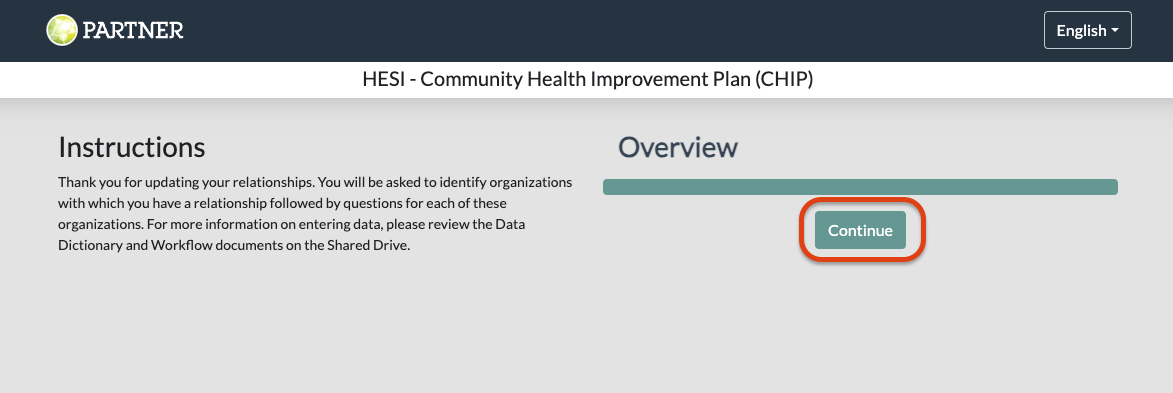Viewport: 1173px width, 393px height.
Task: Click the teal Overview progress bar
Action: [x=860, y=187]
